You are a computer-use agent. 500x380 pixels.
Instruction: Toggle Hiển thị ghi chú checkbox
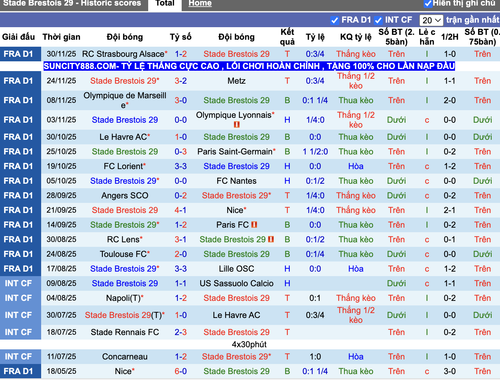tap(428, 4)
